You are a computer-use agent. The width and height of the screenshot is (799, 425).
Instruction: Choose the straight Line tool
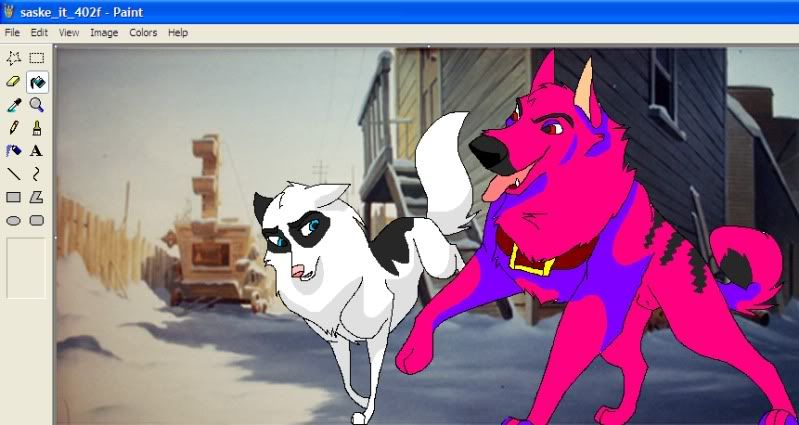pyautogui.click(x=13, y=174)
